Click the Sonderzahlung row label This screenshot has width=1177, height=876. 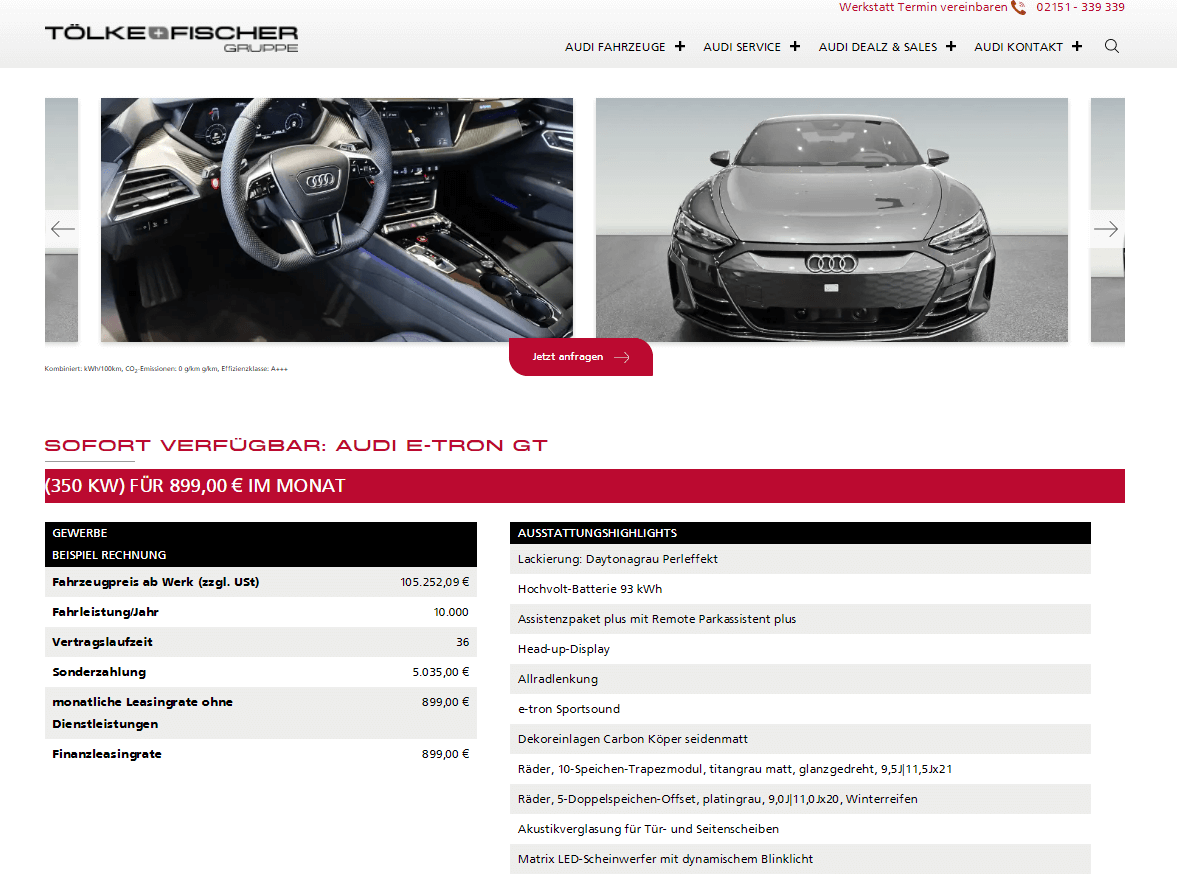pos(99,672)
